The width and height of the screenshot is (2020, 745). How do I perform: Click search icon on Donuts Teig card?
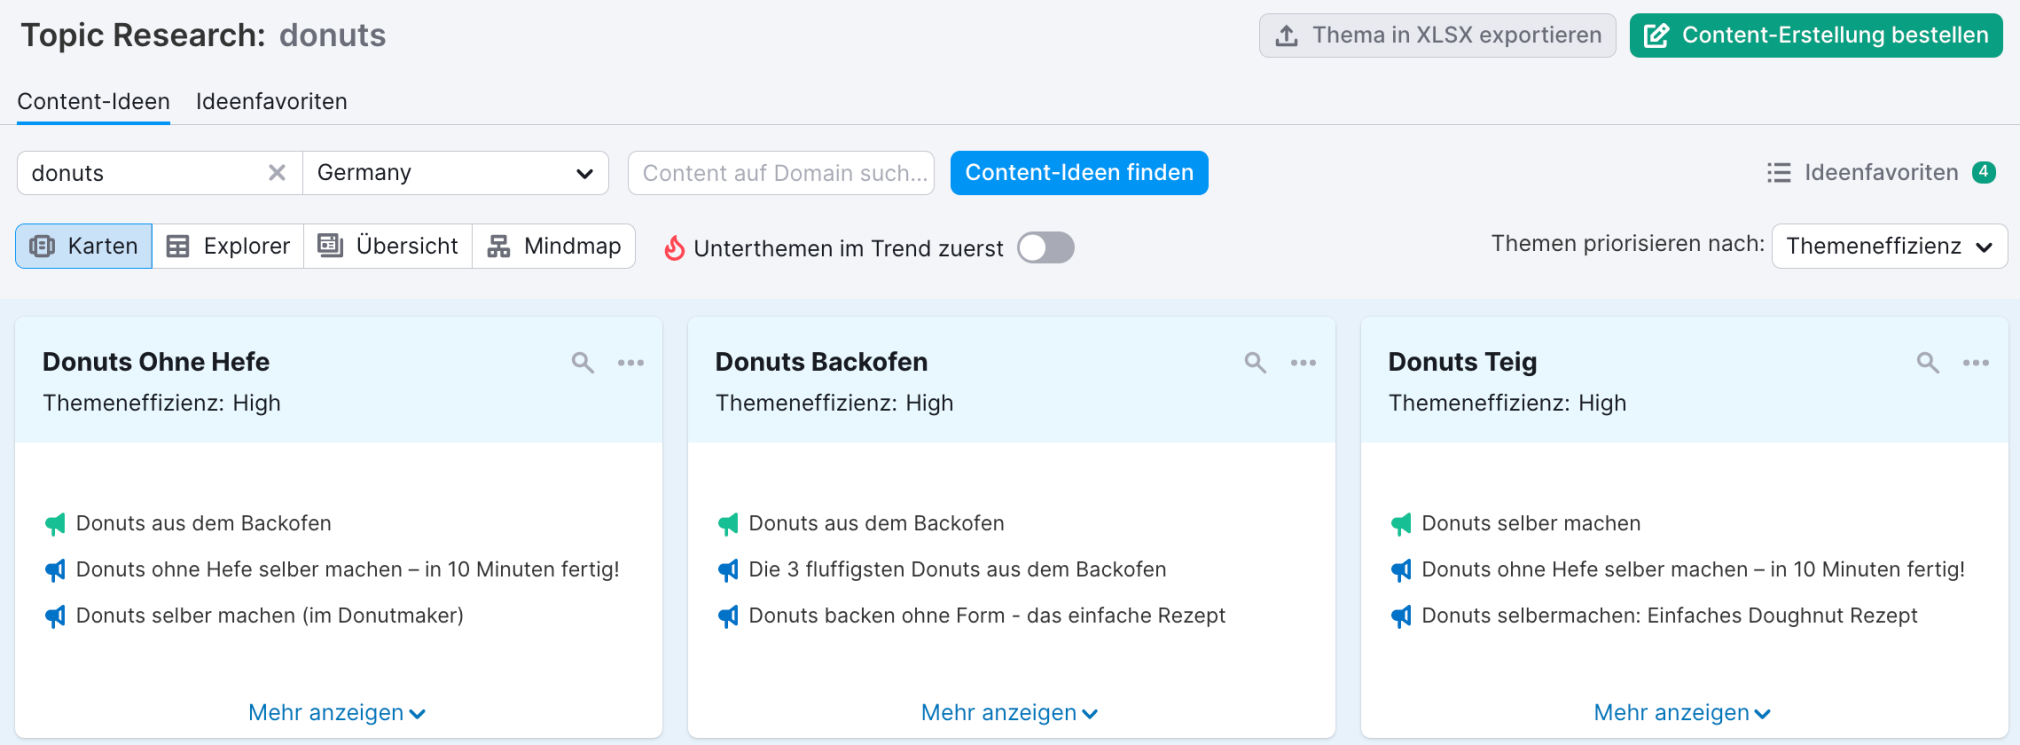[1928, 363]
